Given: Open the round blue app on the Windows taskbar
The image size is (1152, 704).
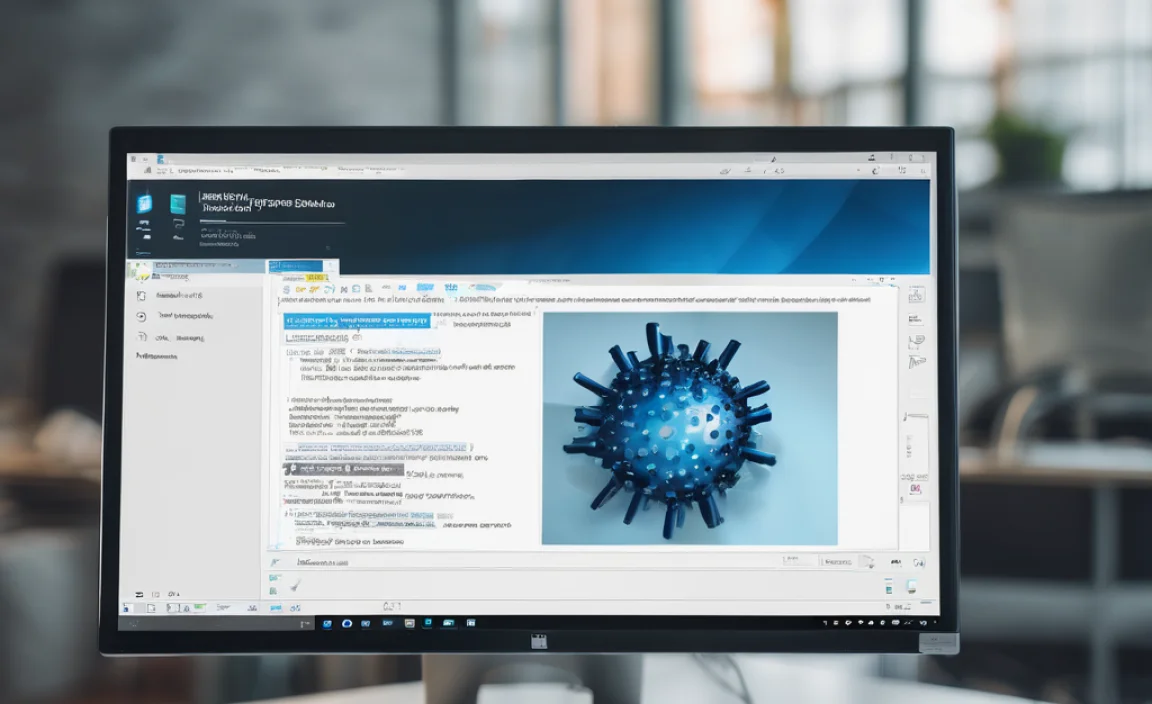Looking at the screenshot, I should point(347,623).
